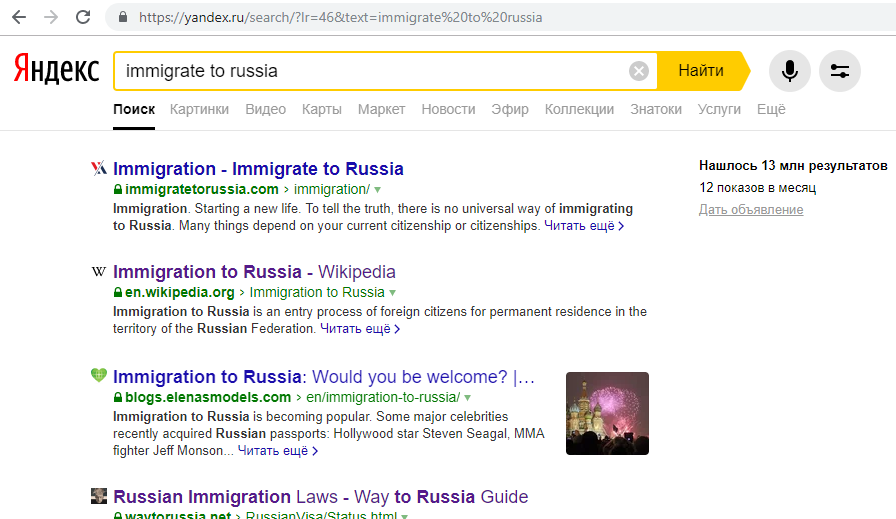Click the browser forward arrow
Screen dimensions: 896x519
pyautogui.click(x=51, y=17)
